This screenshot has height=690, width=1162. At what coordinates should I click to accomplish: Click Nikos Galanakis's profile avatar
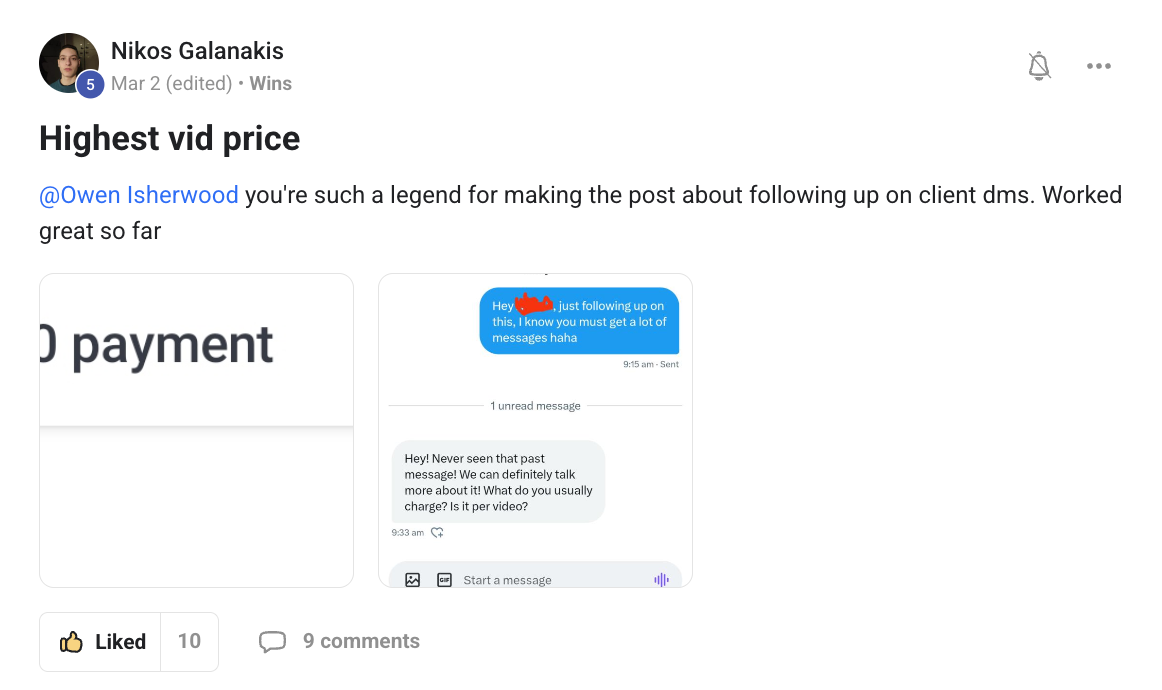(x=68, y=62)
